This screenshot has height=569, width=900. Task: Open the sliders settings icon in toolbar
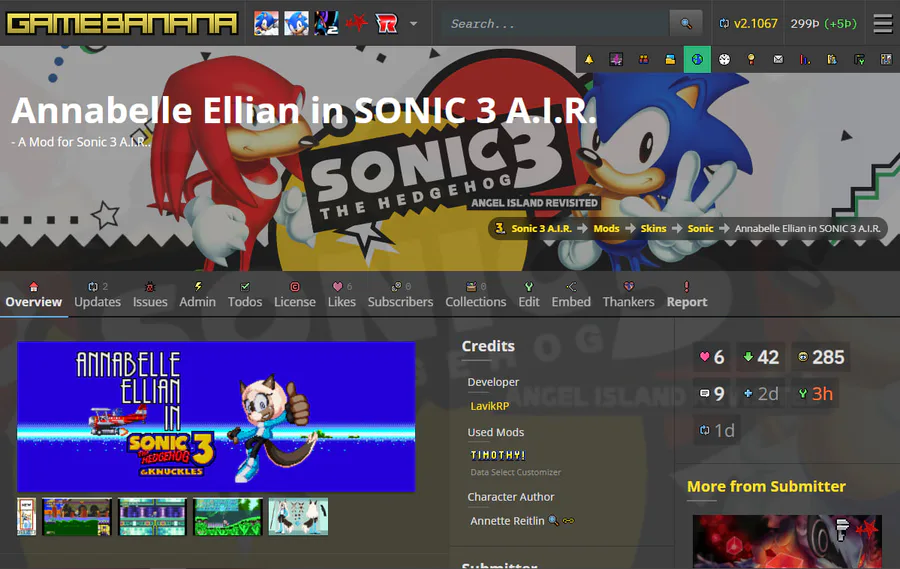point(886,60)
